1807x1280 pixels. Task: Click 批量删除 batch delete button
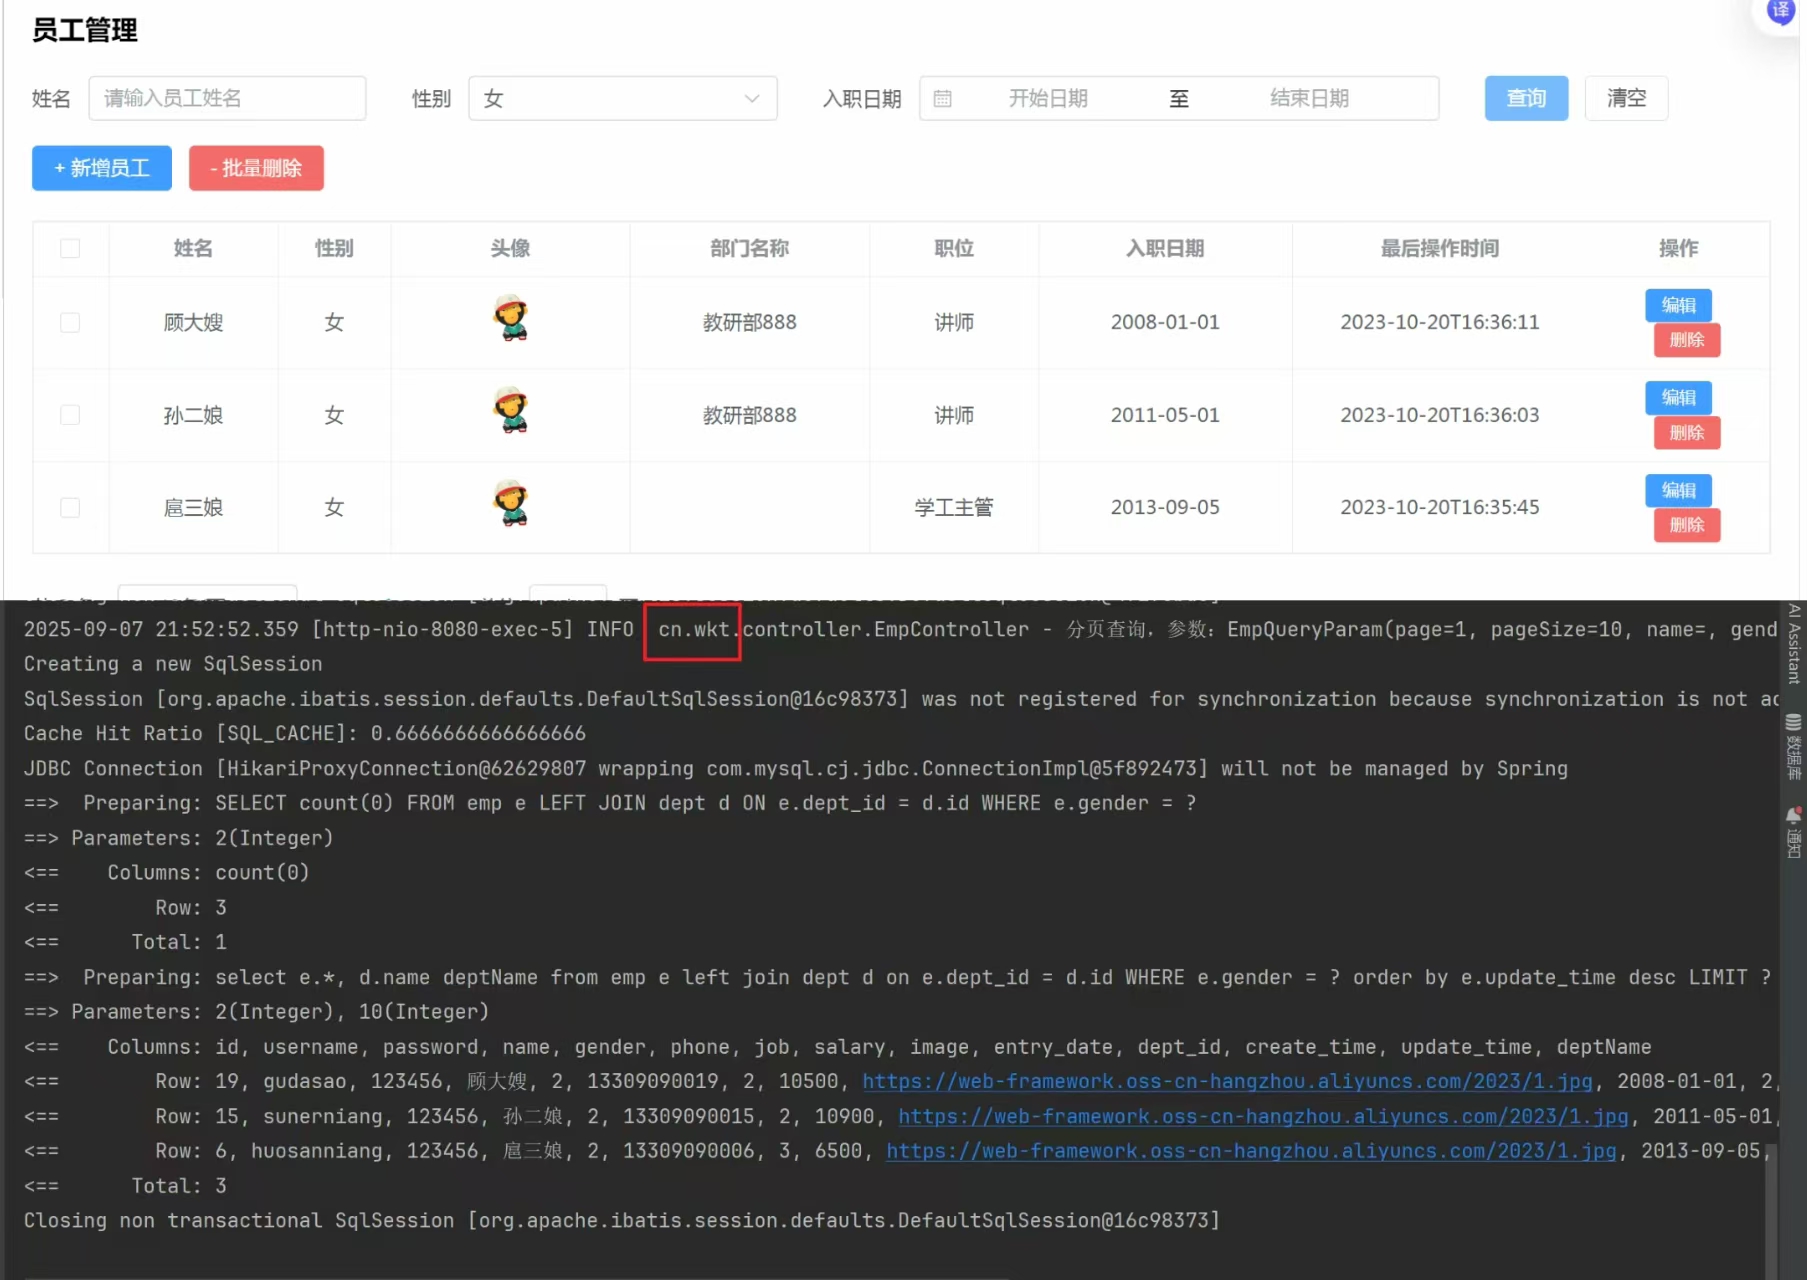256,168
